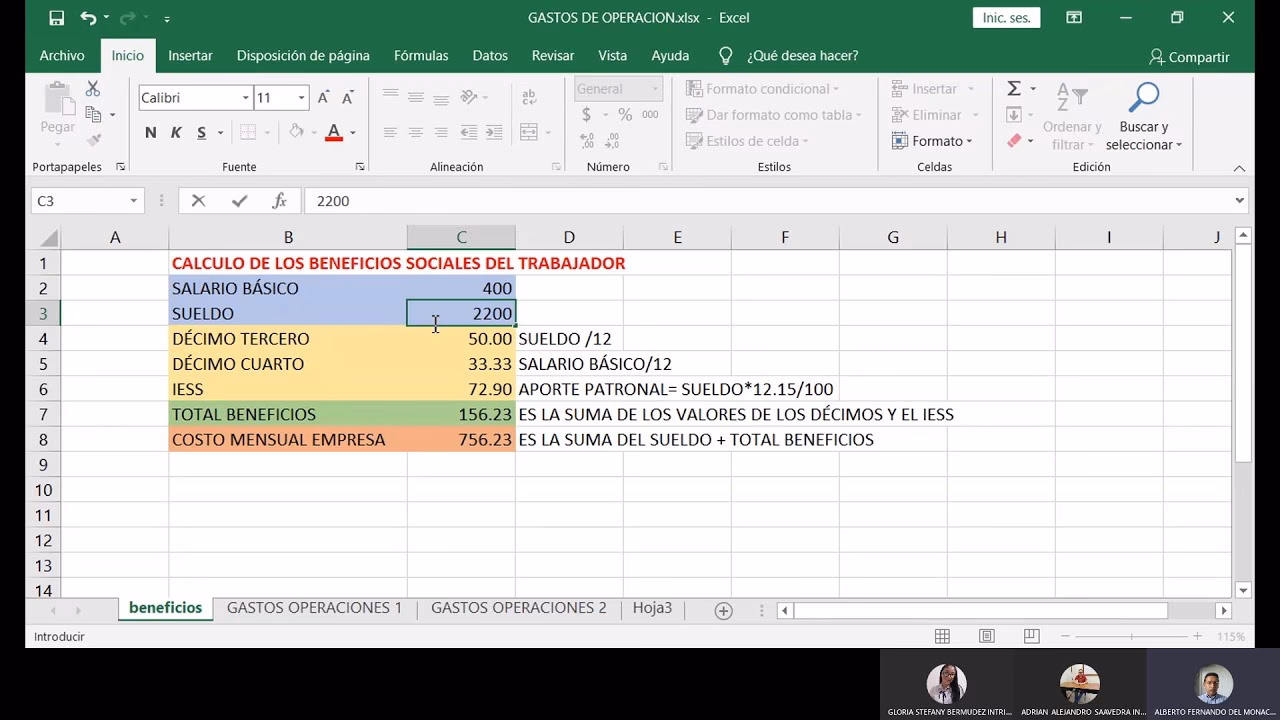The height and width of the screenshot is (720, 1280).
Task: Open the Calibri font name dropdown
Action: coord(245,98)
